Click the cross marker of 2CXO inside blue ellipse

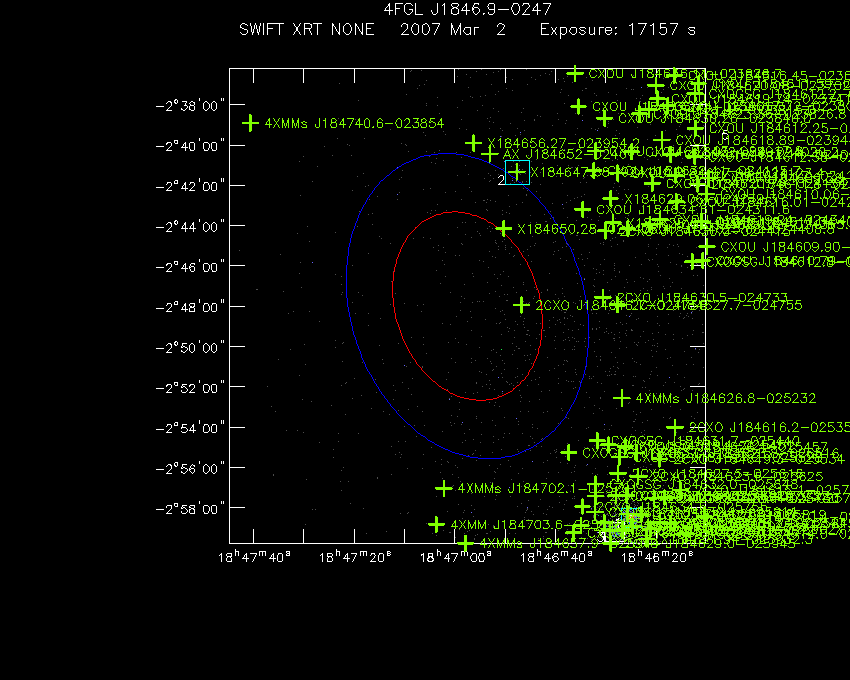tap(521, 305)
